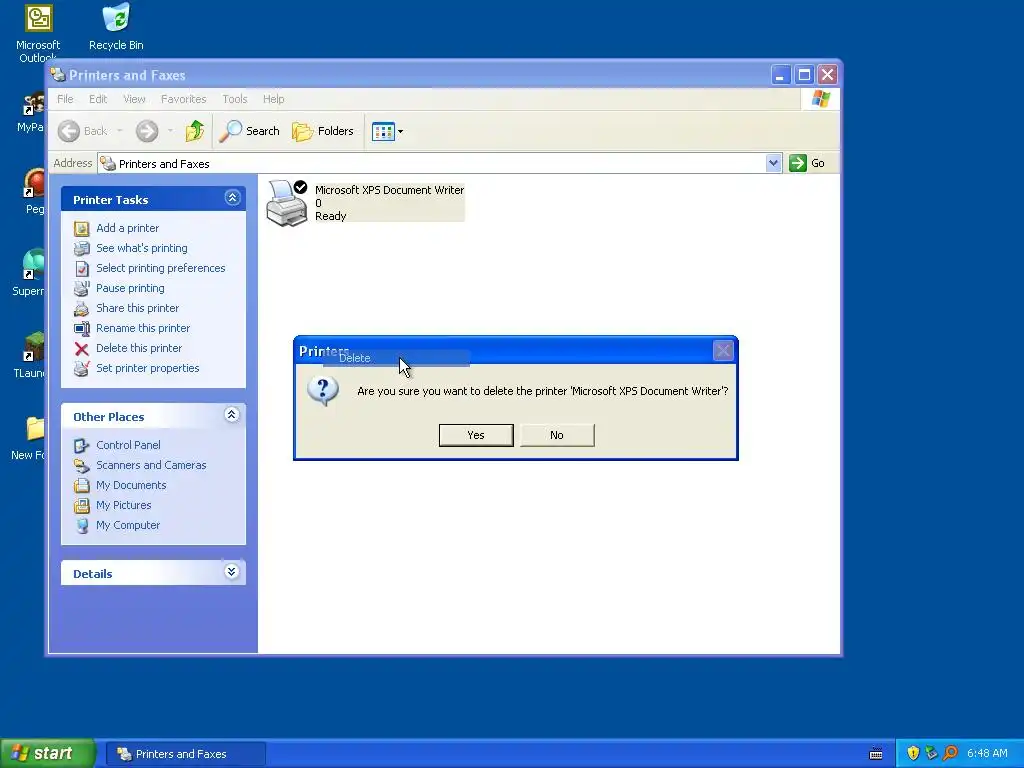Click the Select printing preferences icon
This screenshot has width=1024, height=768.
coord(82,268)
